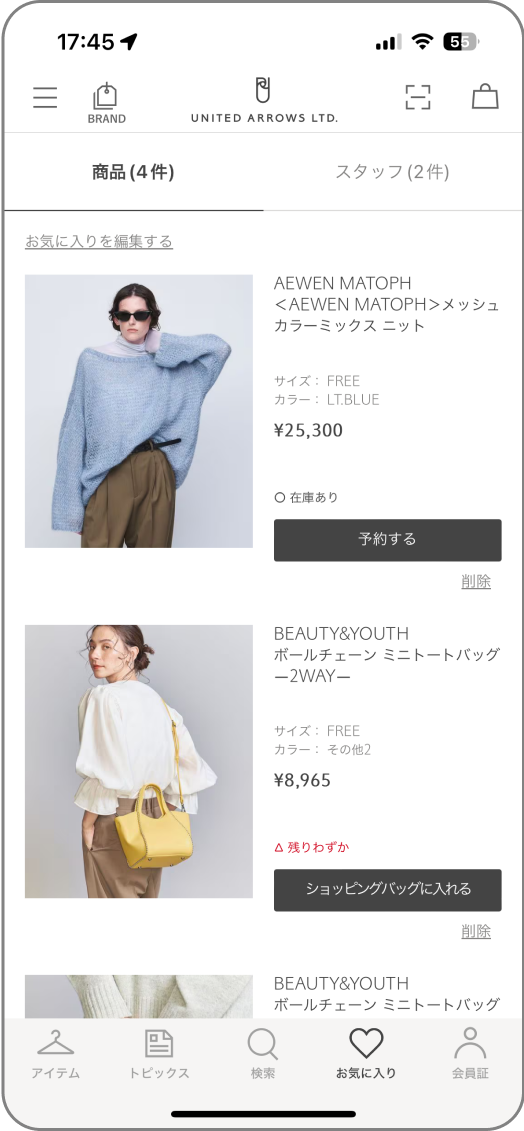Tap the 検索 magnifier icon
The height and width of the screenshot is (1131, 524).
(263, 1054)
